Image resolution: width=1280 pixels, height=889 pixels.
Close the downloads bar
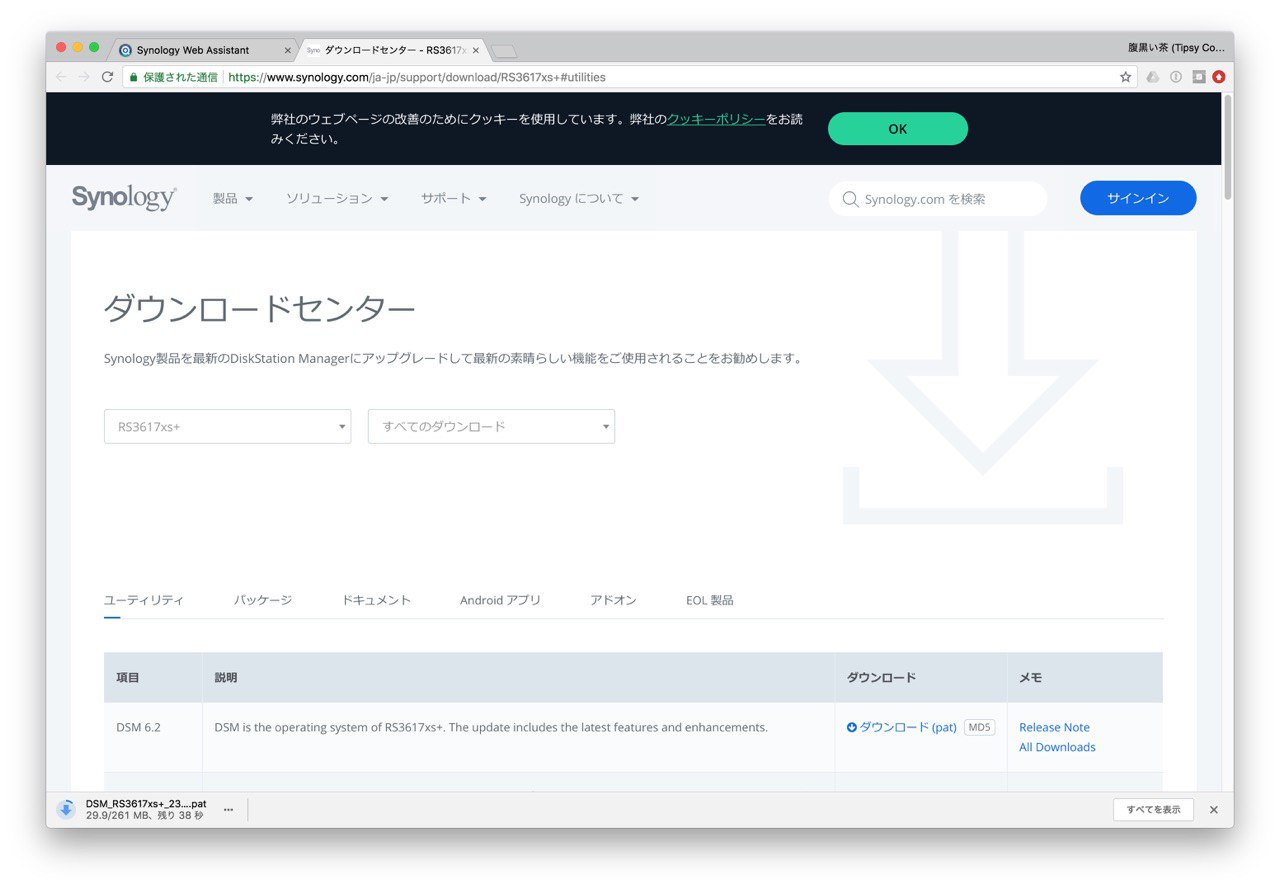[x=1214, y=809]
